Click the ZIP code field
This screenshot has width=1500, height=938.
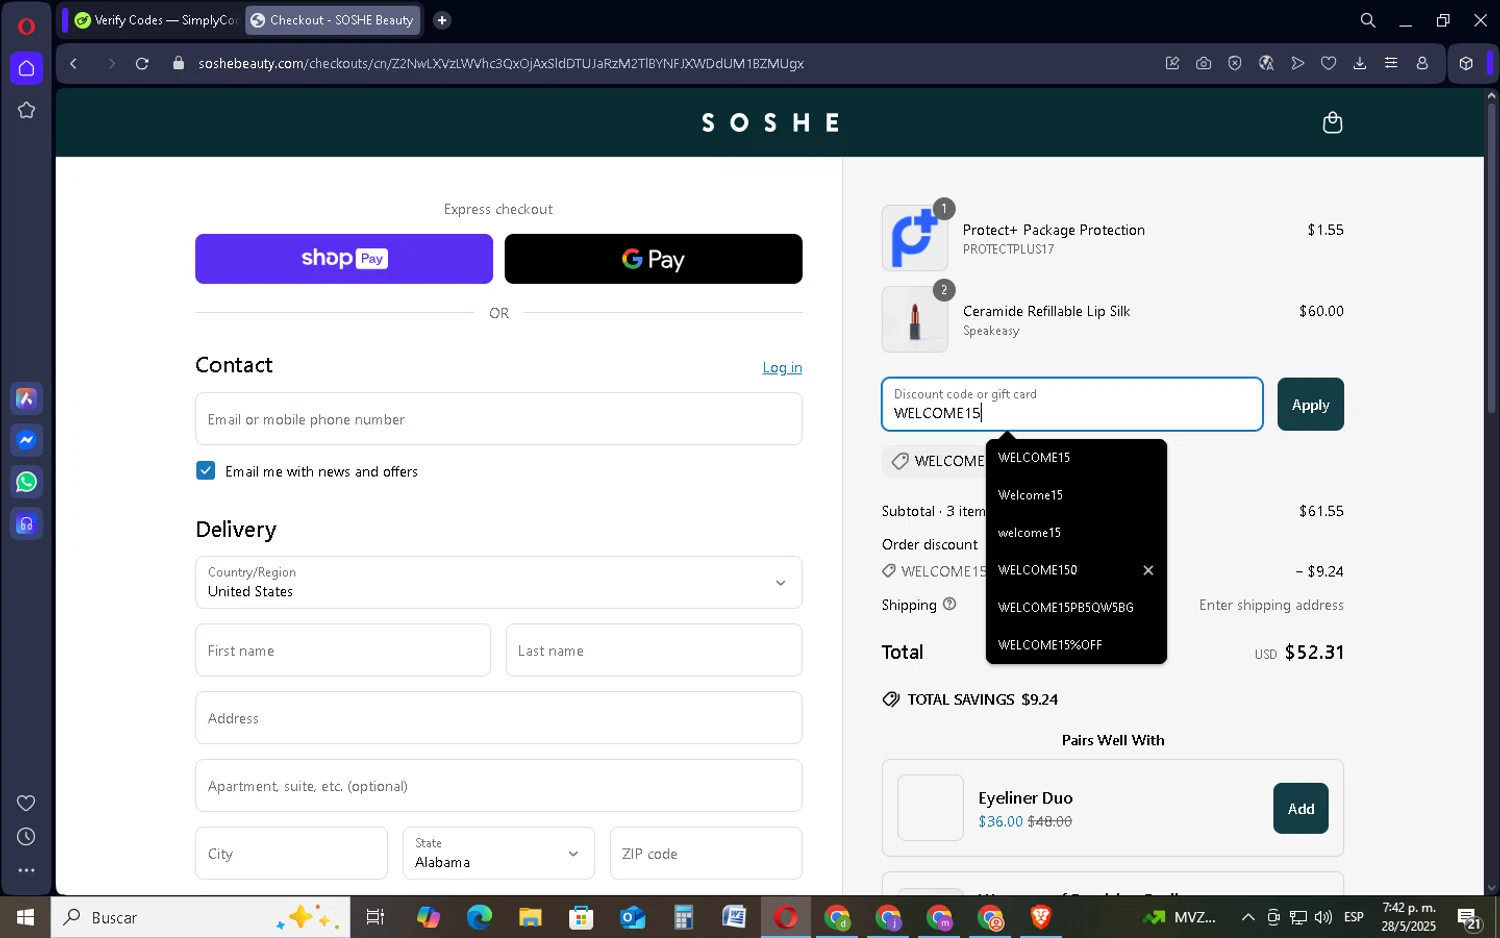[706, 853]
